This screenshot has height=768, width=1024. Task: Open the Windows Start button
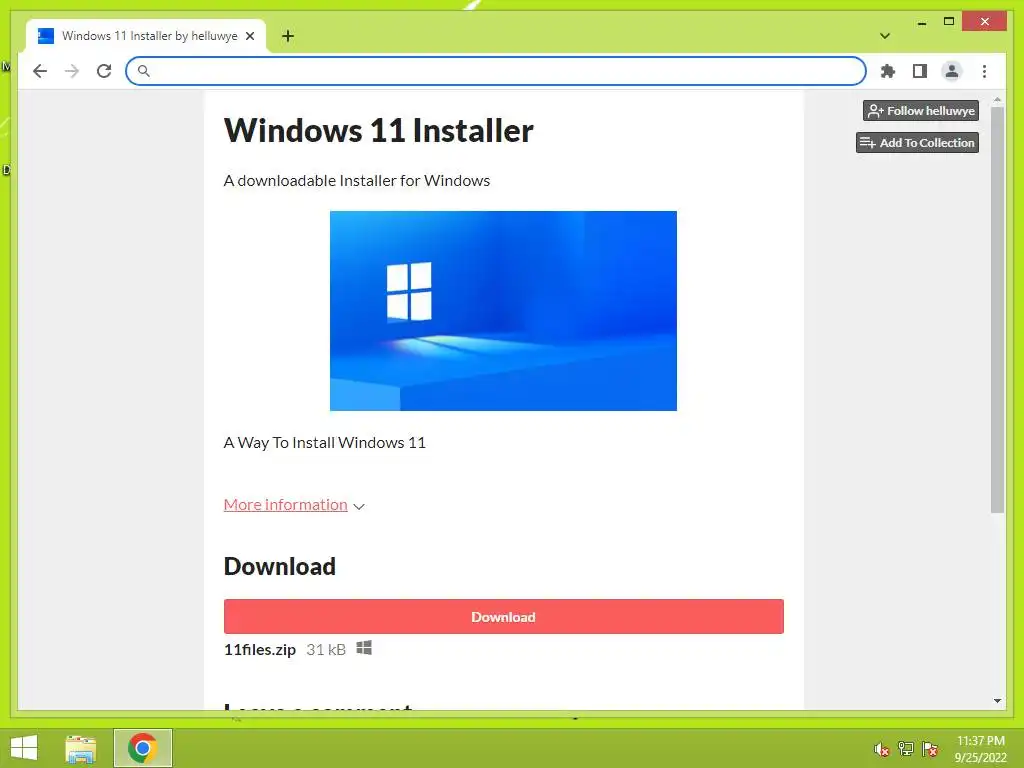[24, 748]
